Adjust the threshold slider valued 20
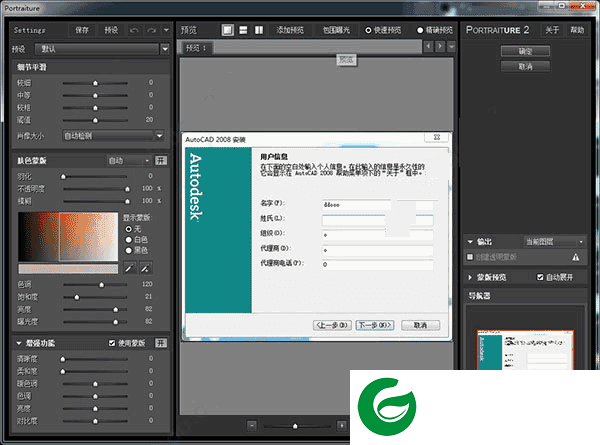The height and width of the screenshot is (445, 600). pos(95,120)
